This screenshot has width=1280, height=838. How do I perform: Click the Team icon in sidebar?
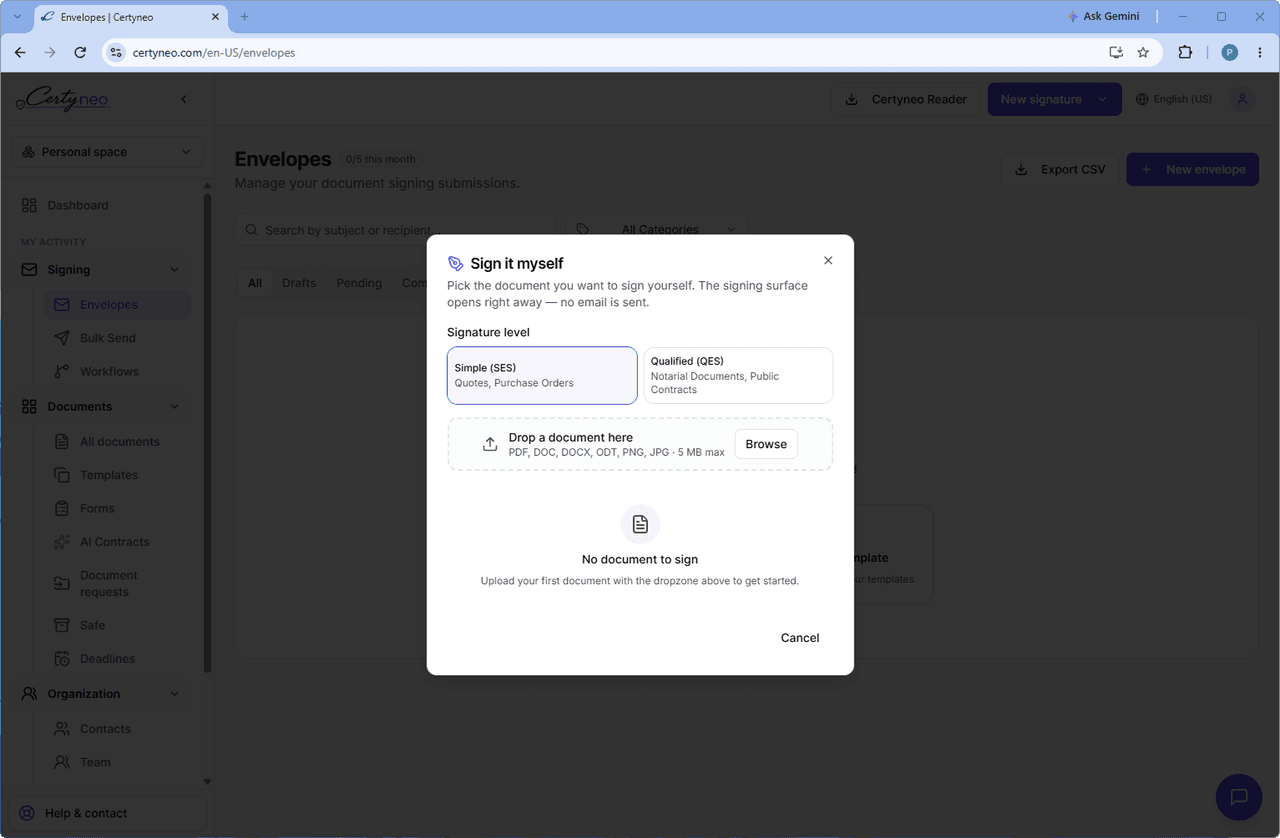pos(62,762)
